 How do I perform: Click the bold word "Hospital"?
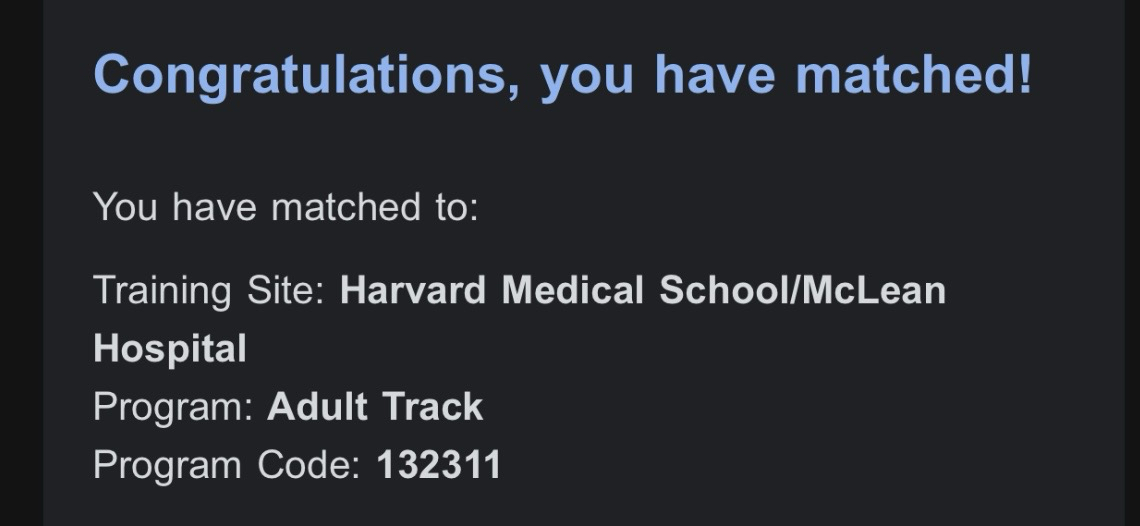[x=169, y=349]
